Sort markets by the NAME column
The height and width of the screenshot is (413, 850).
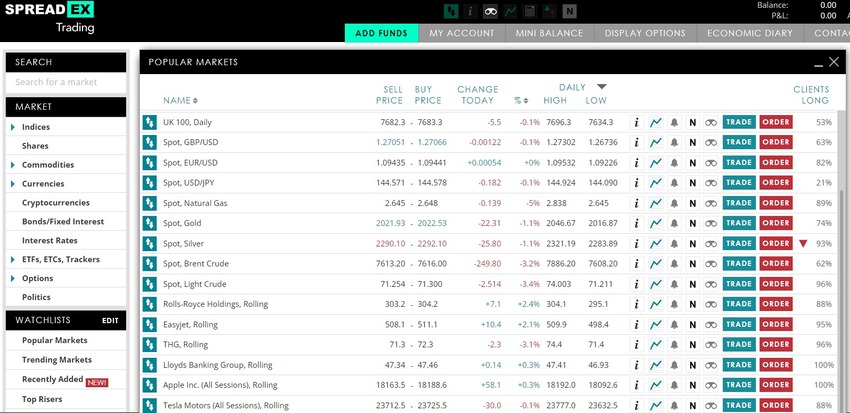pos(181,100)
